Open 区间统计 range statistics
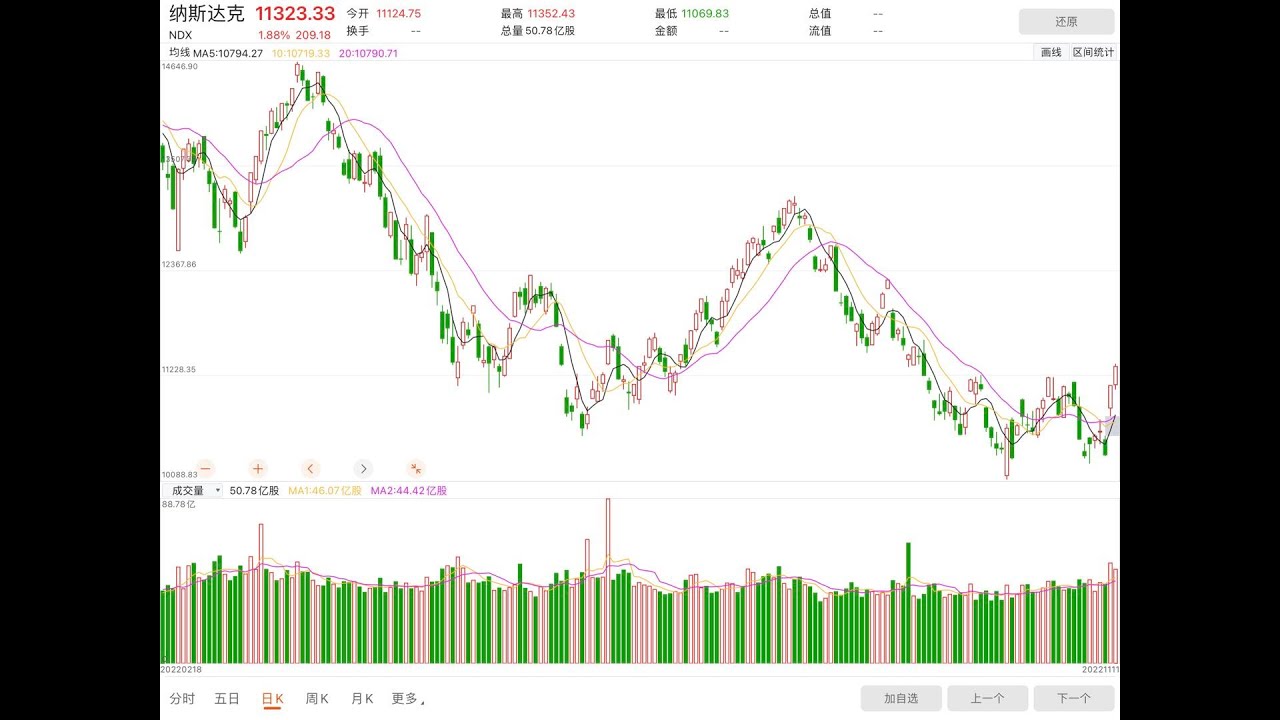 point(1093,52)
